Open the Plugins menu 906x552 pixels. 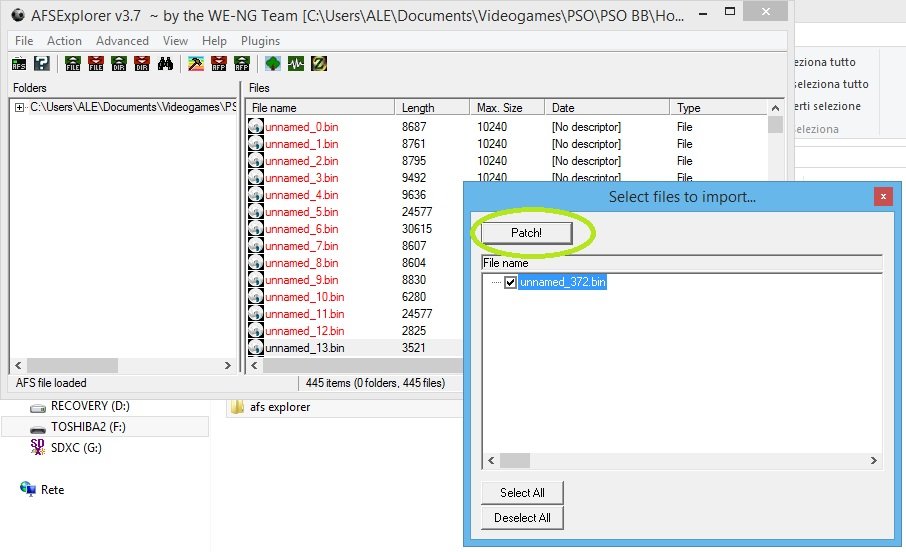click(261, 40)
